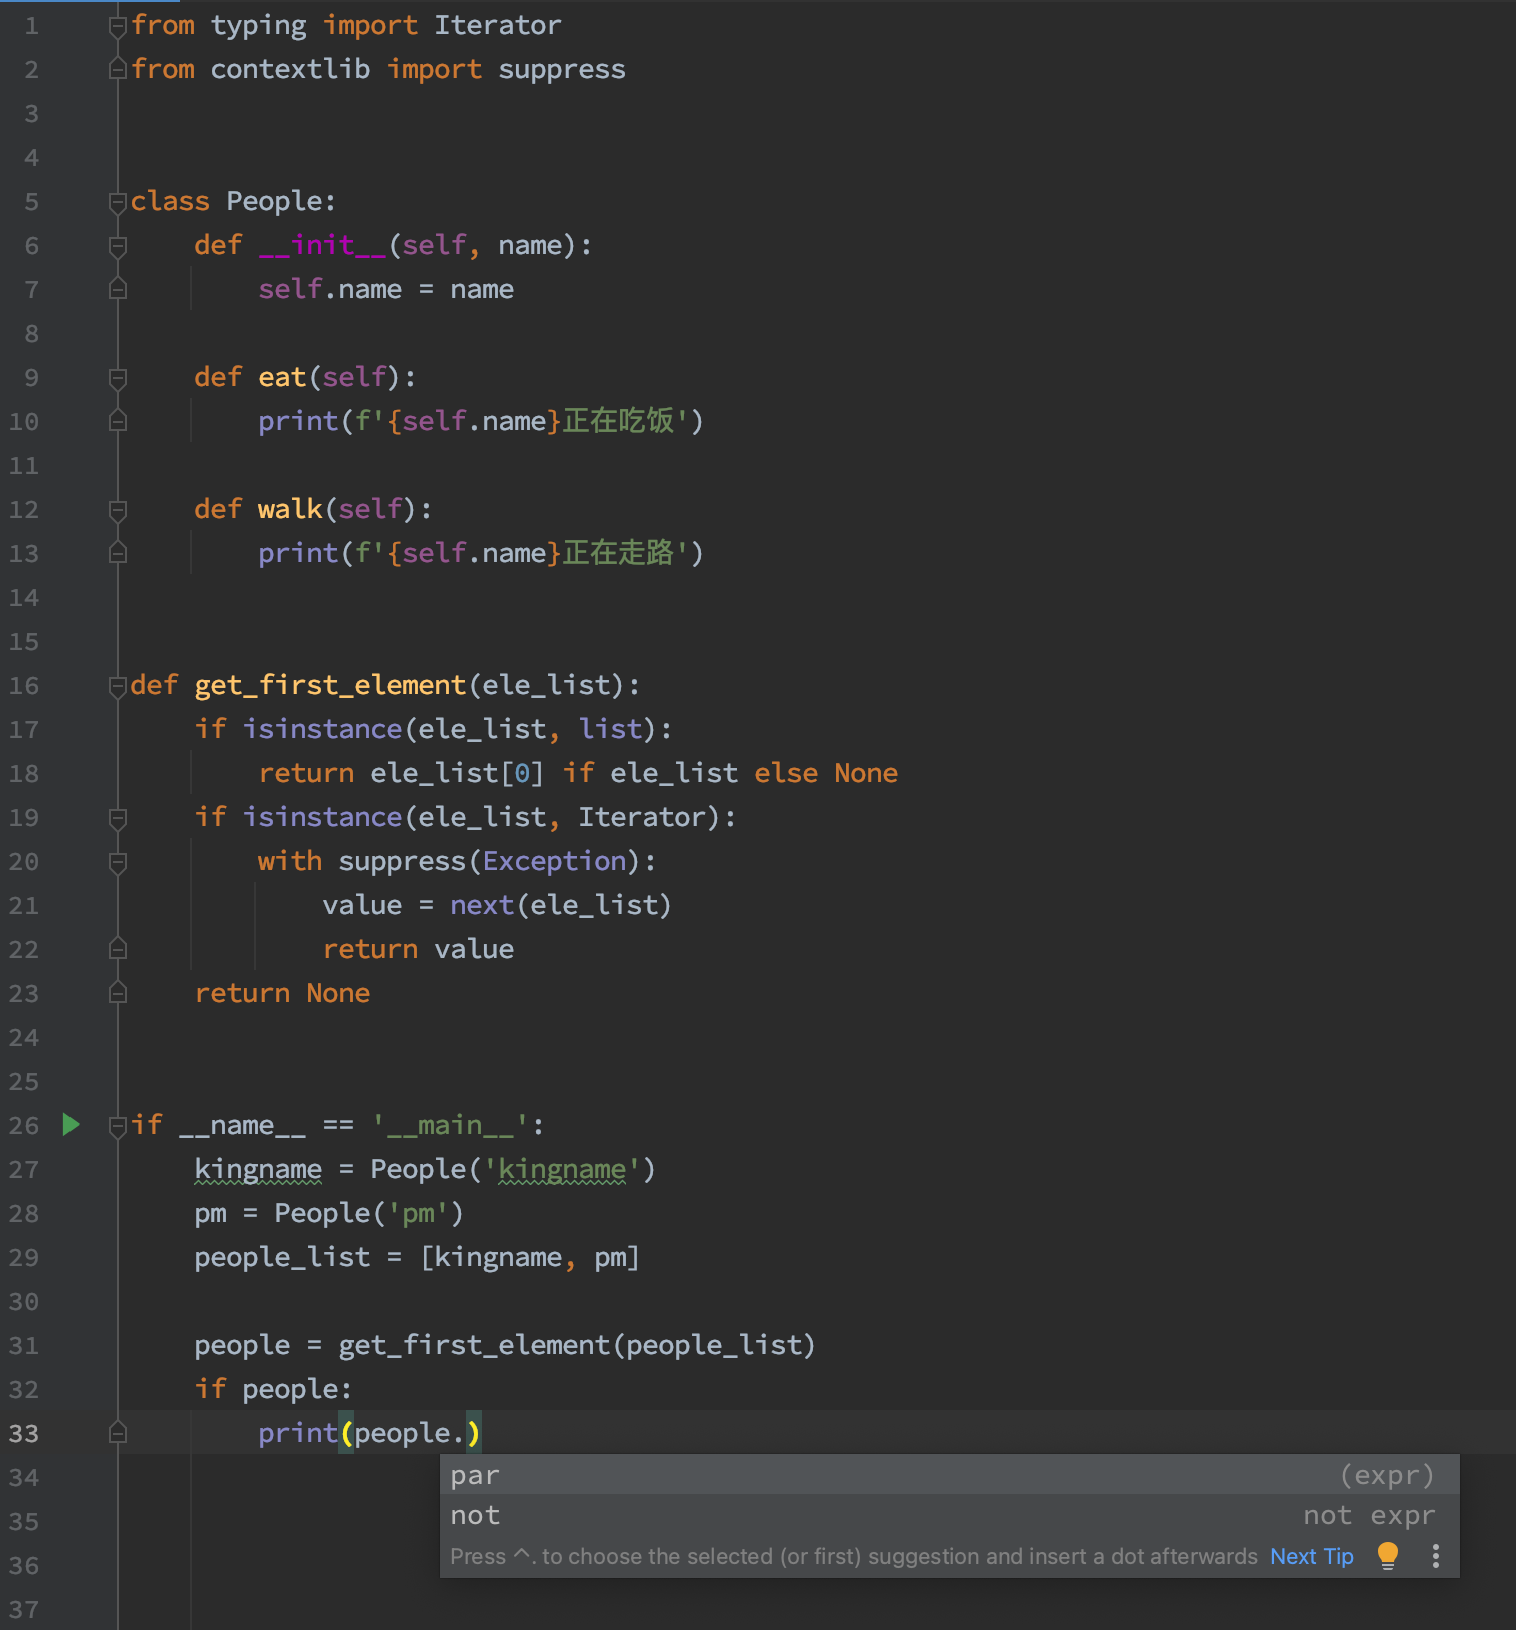Click the lightbulb tip icon in popup
Viewport: 1516px width, 1630px height.
click(x=1388, y=1556)
